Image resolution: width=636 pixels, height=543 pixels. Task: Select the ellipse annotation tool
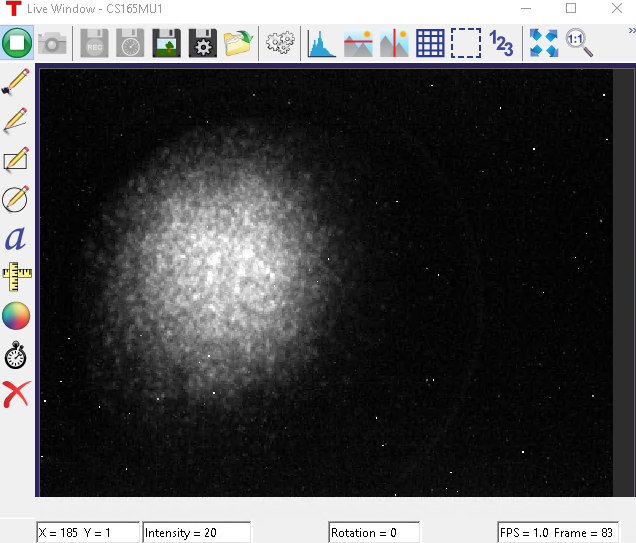pyautogui.click(x=16, y=199)
